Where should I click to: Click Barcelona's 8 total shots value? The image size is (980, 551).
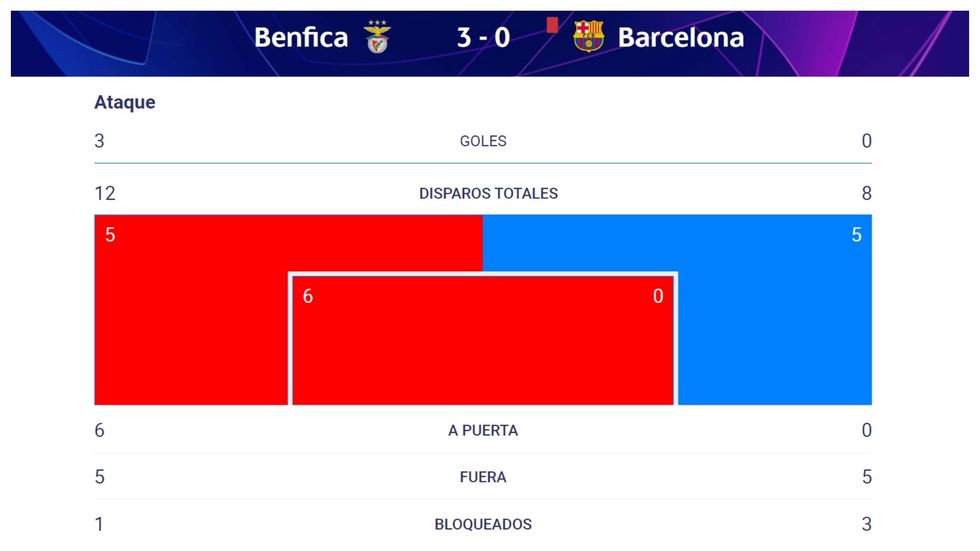[x=866, y=193]
